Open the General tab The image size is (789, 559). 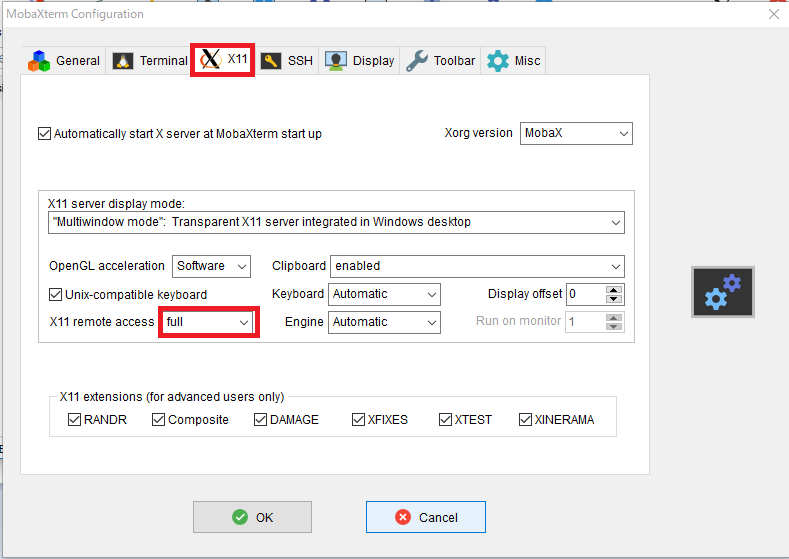click(64, 61)
